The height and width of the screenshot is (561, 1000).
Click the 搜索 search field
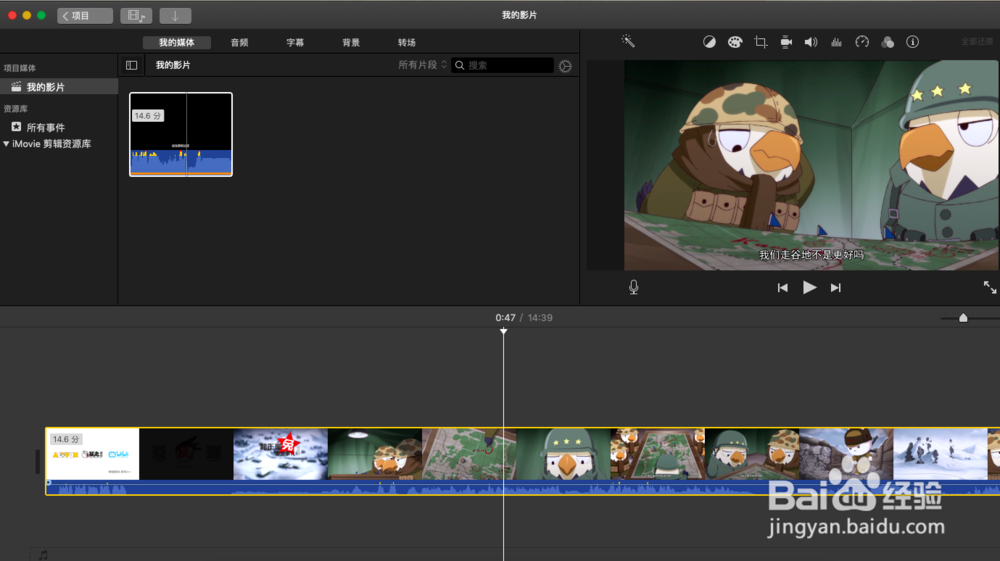pyautogui.click(x=503, y=65)
